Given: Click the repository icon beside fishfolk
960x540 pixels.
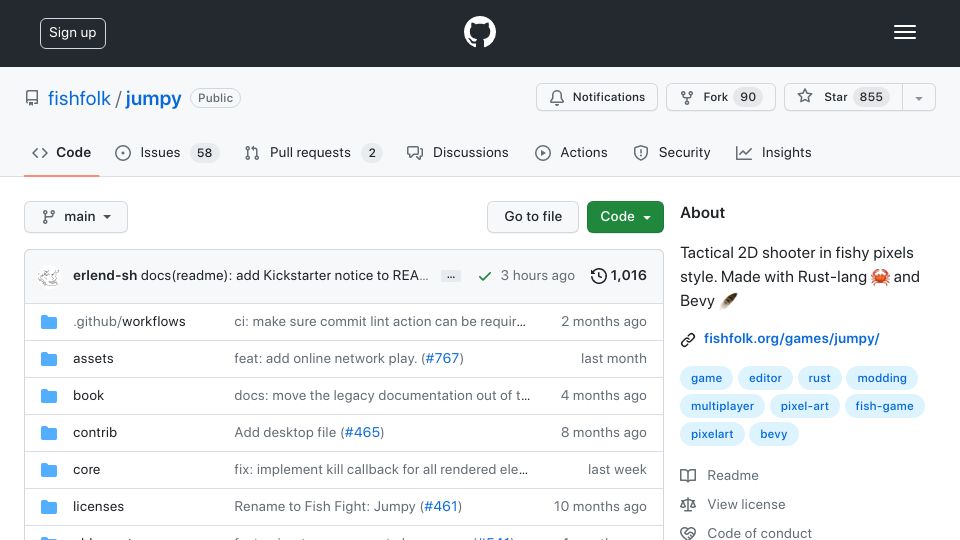Looking at the screenshot, I should [32, 98].
